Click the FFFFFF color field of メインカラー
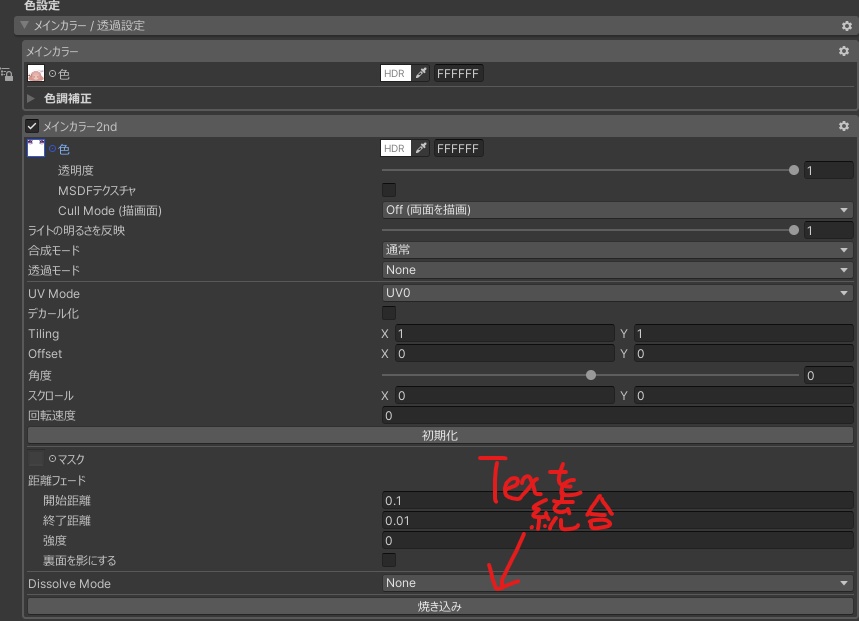 click(458, 73)
